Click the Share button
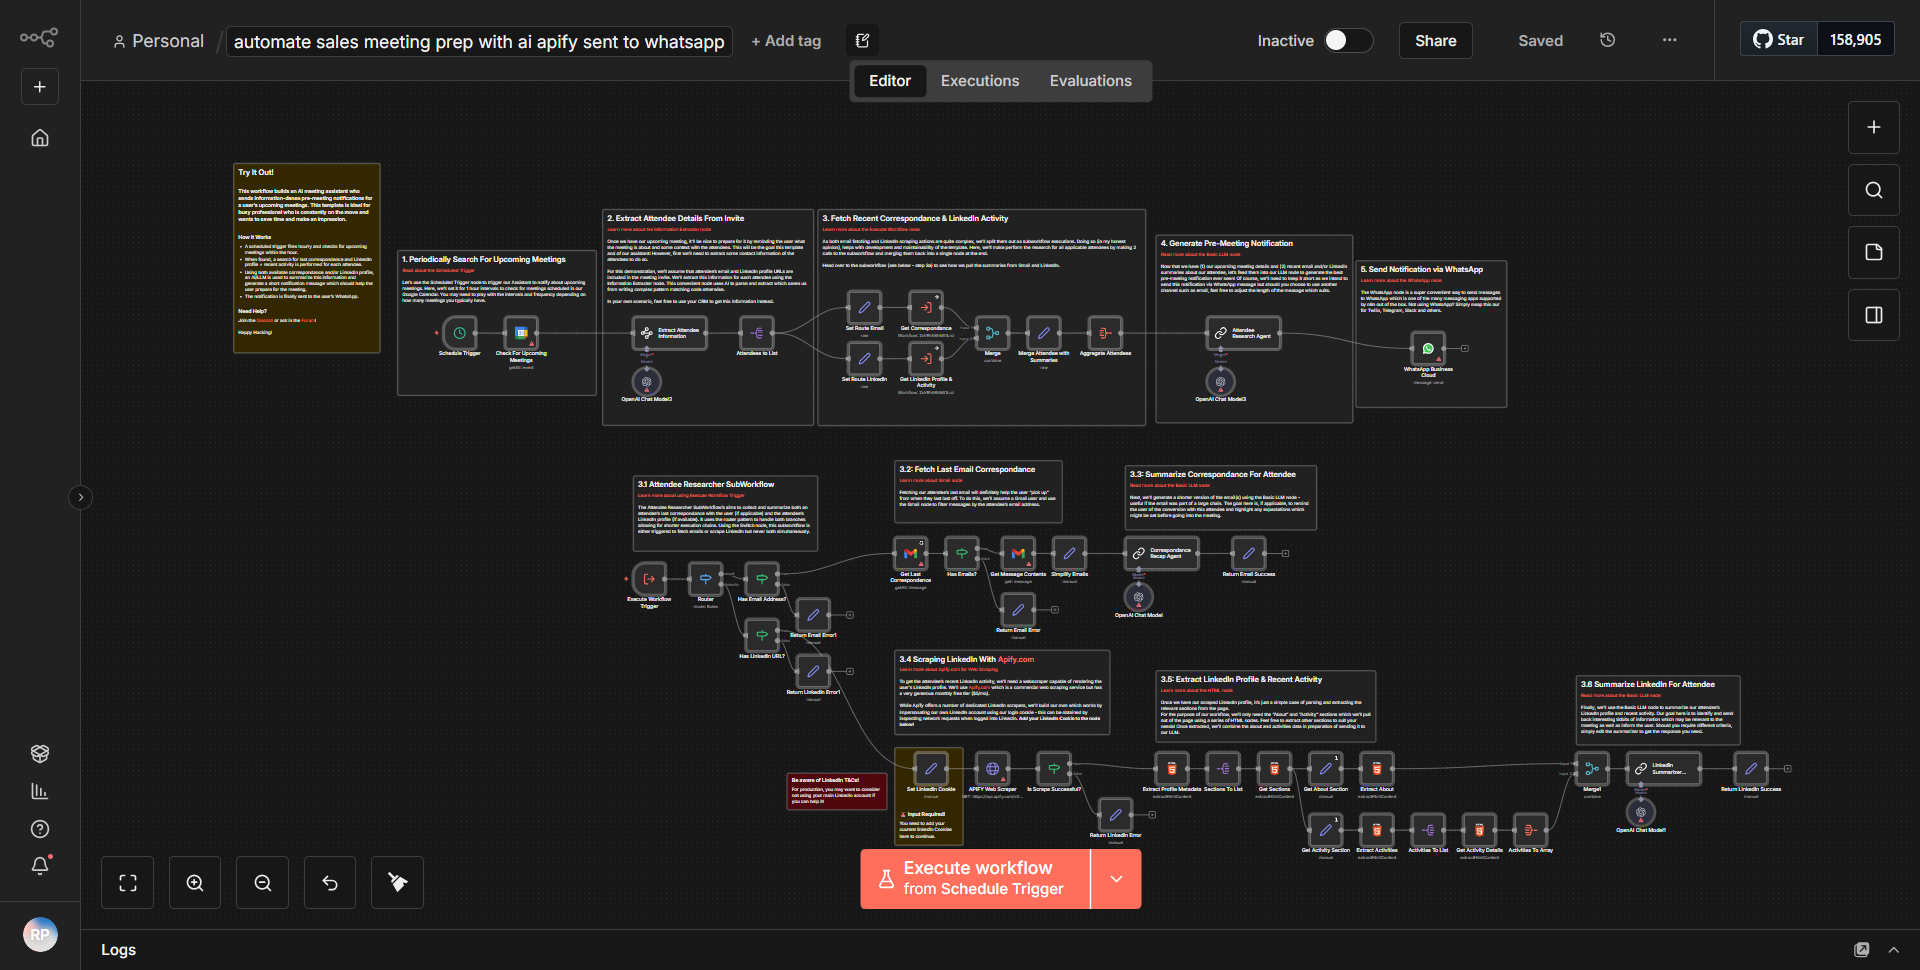This screenshot has width=1920, height=970. click(x=1435, y=40)
